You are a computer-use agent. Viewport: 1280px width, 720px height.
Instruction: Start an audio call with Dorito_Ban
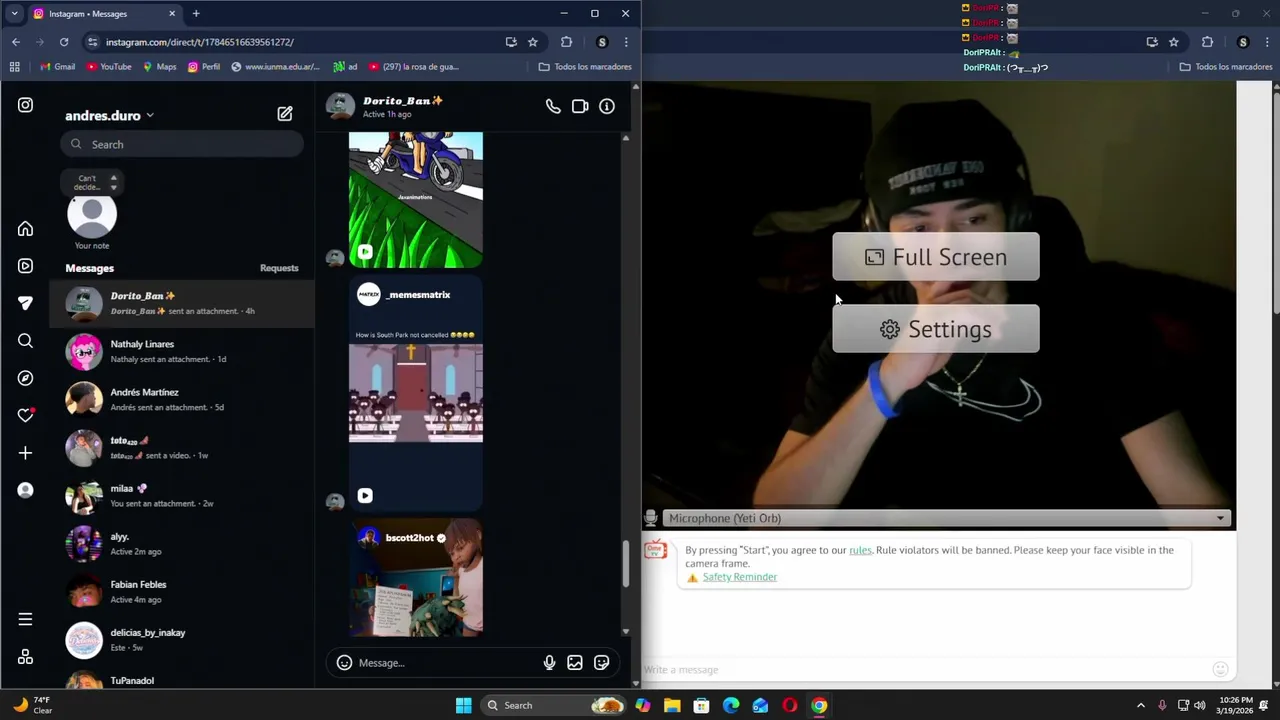point(553,106)
